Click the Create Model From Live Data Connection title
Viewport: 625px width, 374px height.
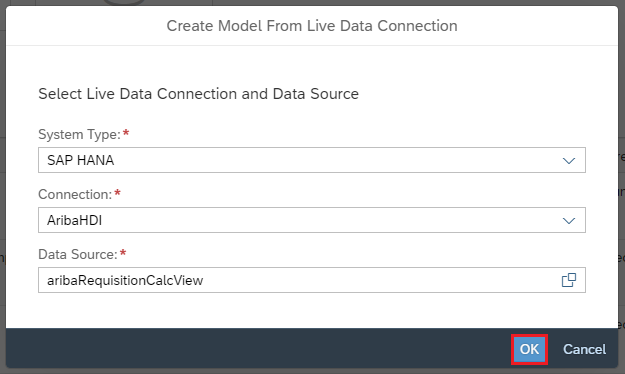[312, 26]
